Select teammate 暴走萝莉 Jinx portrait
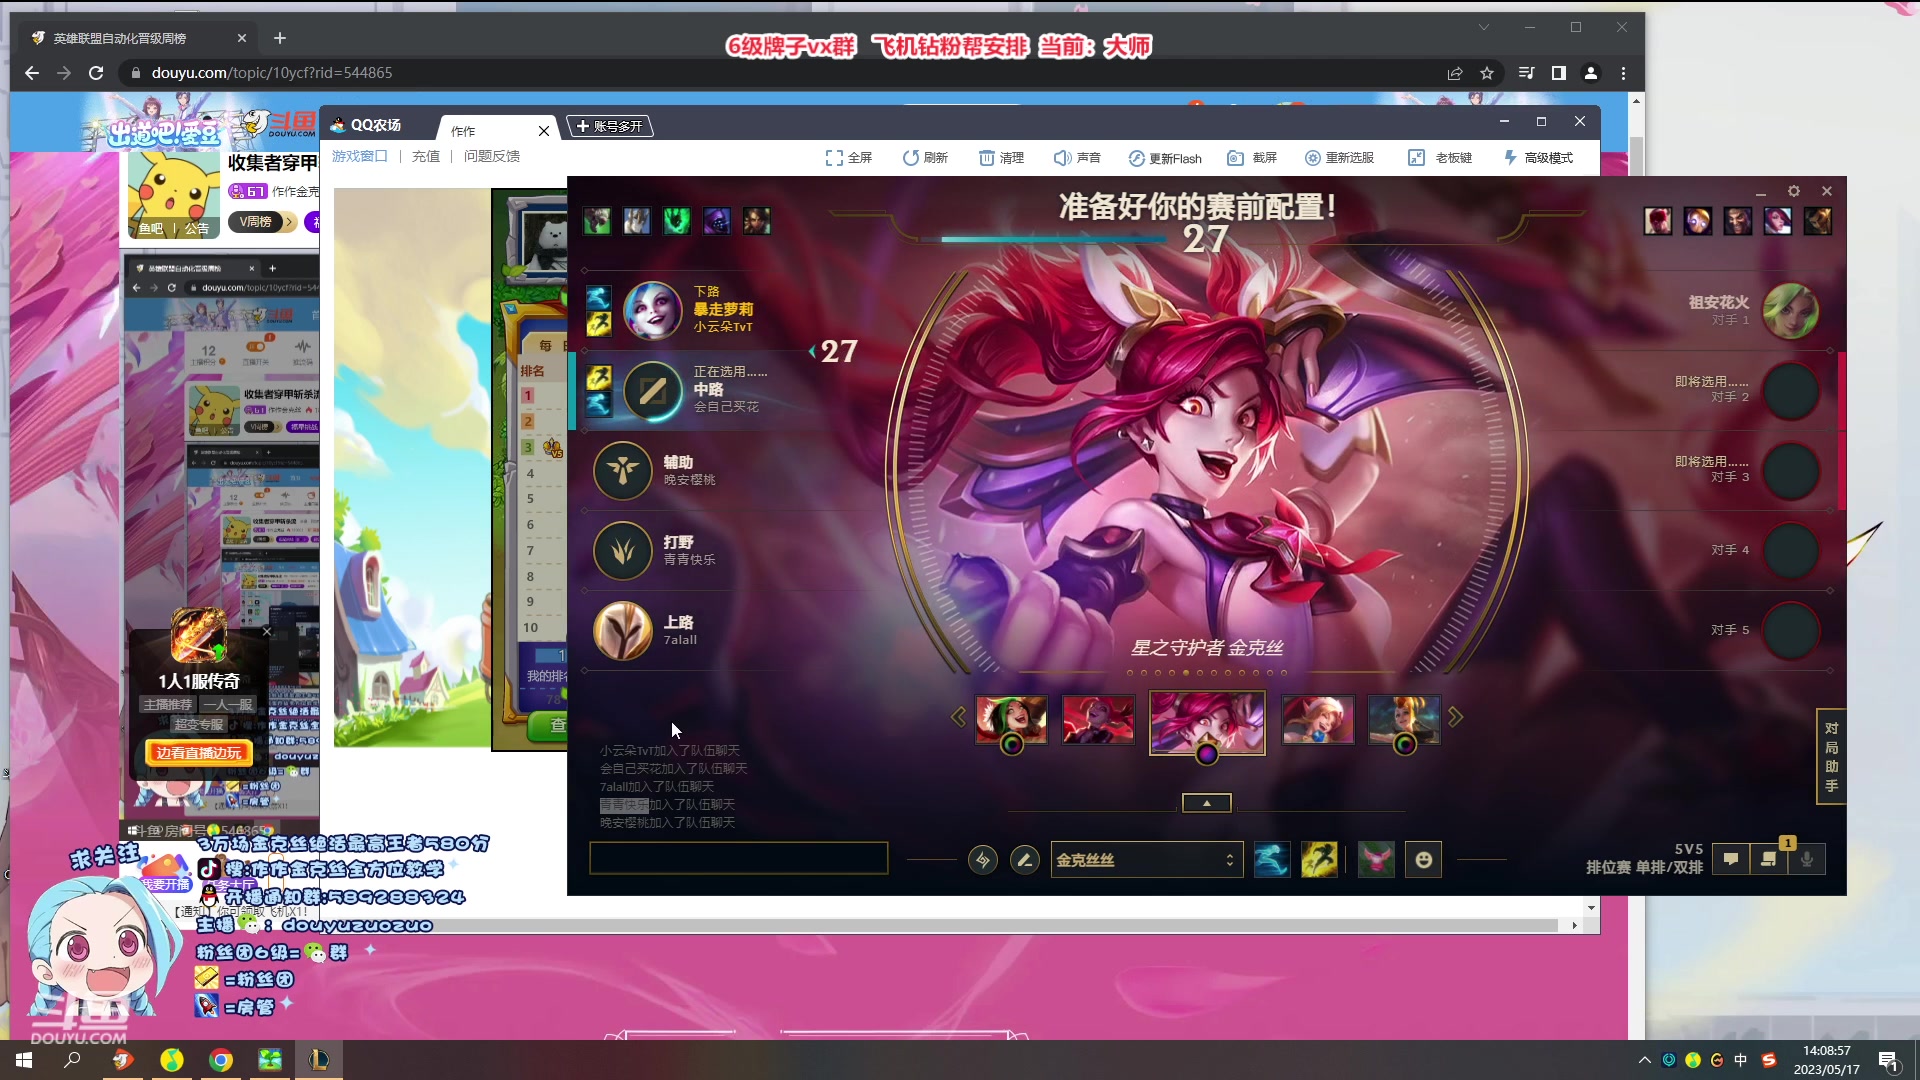 [x=652, y=310]
